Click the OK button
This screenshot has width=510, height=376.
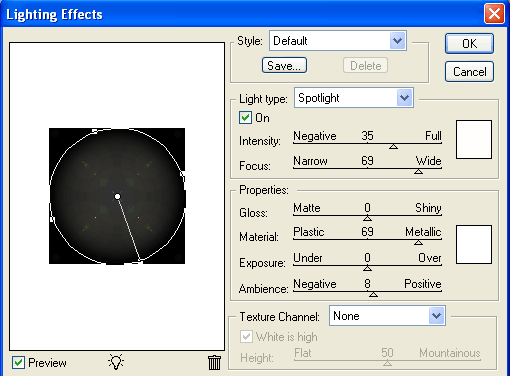tap(469, 43)
